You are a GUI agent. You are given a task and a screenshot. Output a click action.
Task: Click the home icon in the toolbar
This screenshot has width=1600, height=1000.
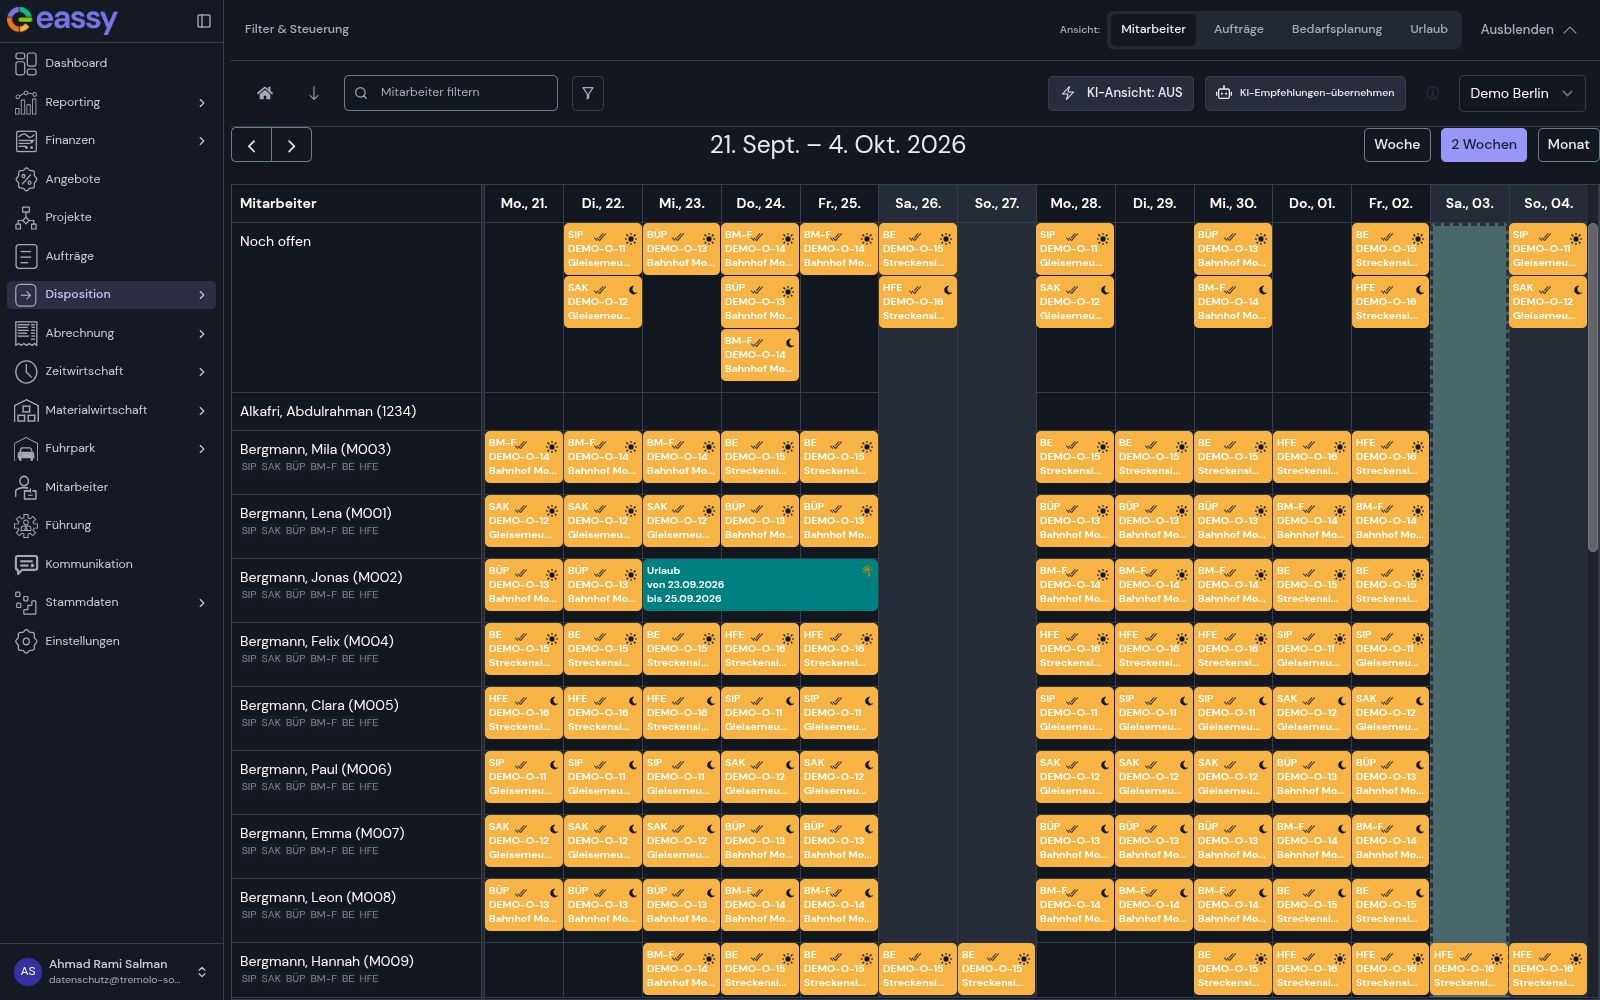point(265,93)
